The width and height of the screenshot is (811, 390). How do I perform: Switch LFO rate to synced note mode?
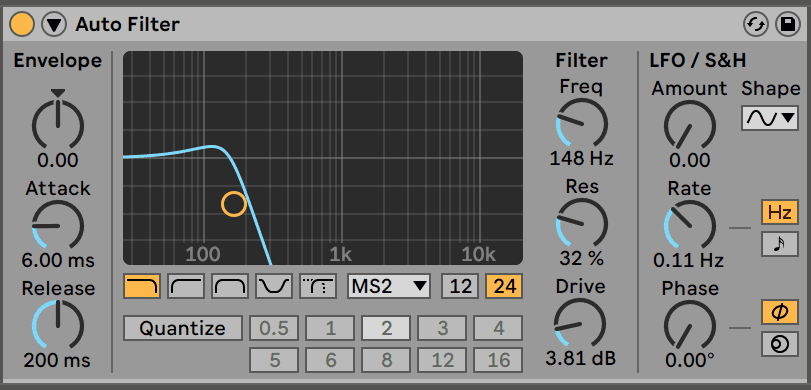779,245
